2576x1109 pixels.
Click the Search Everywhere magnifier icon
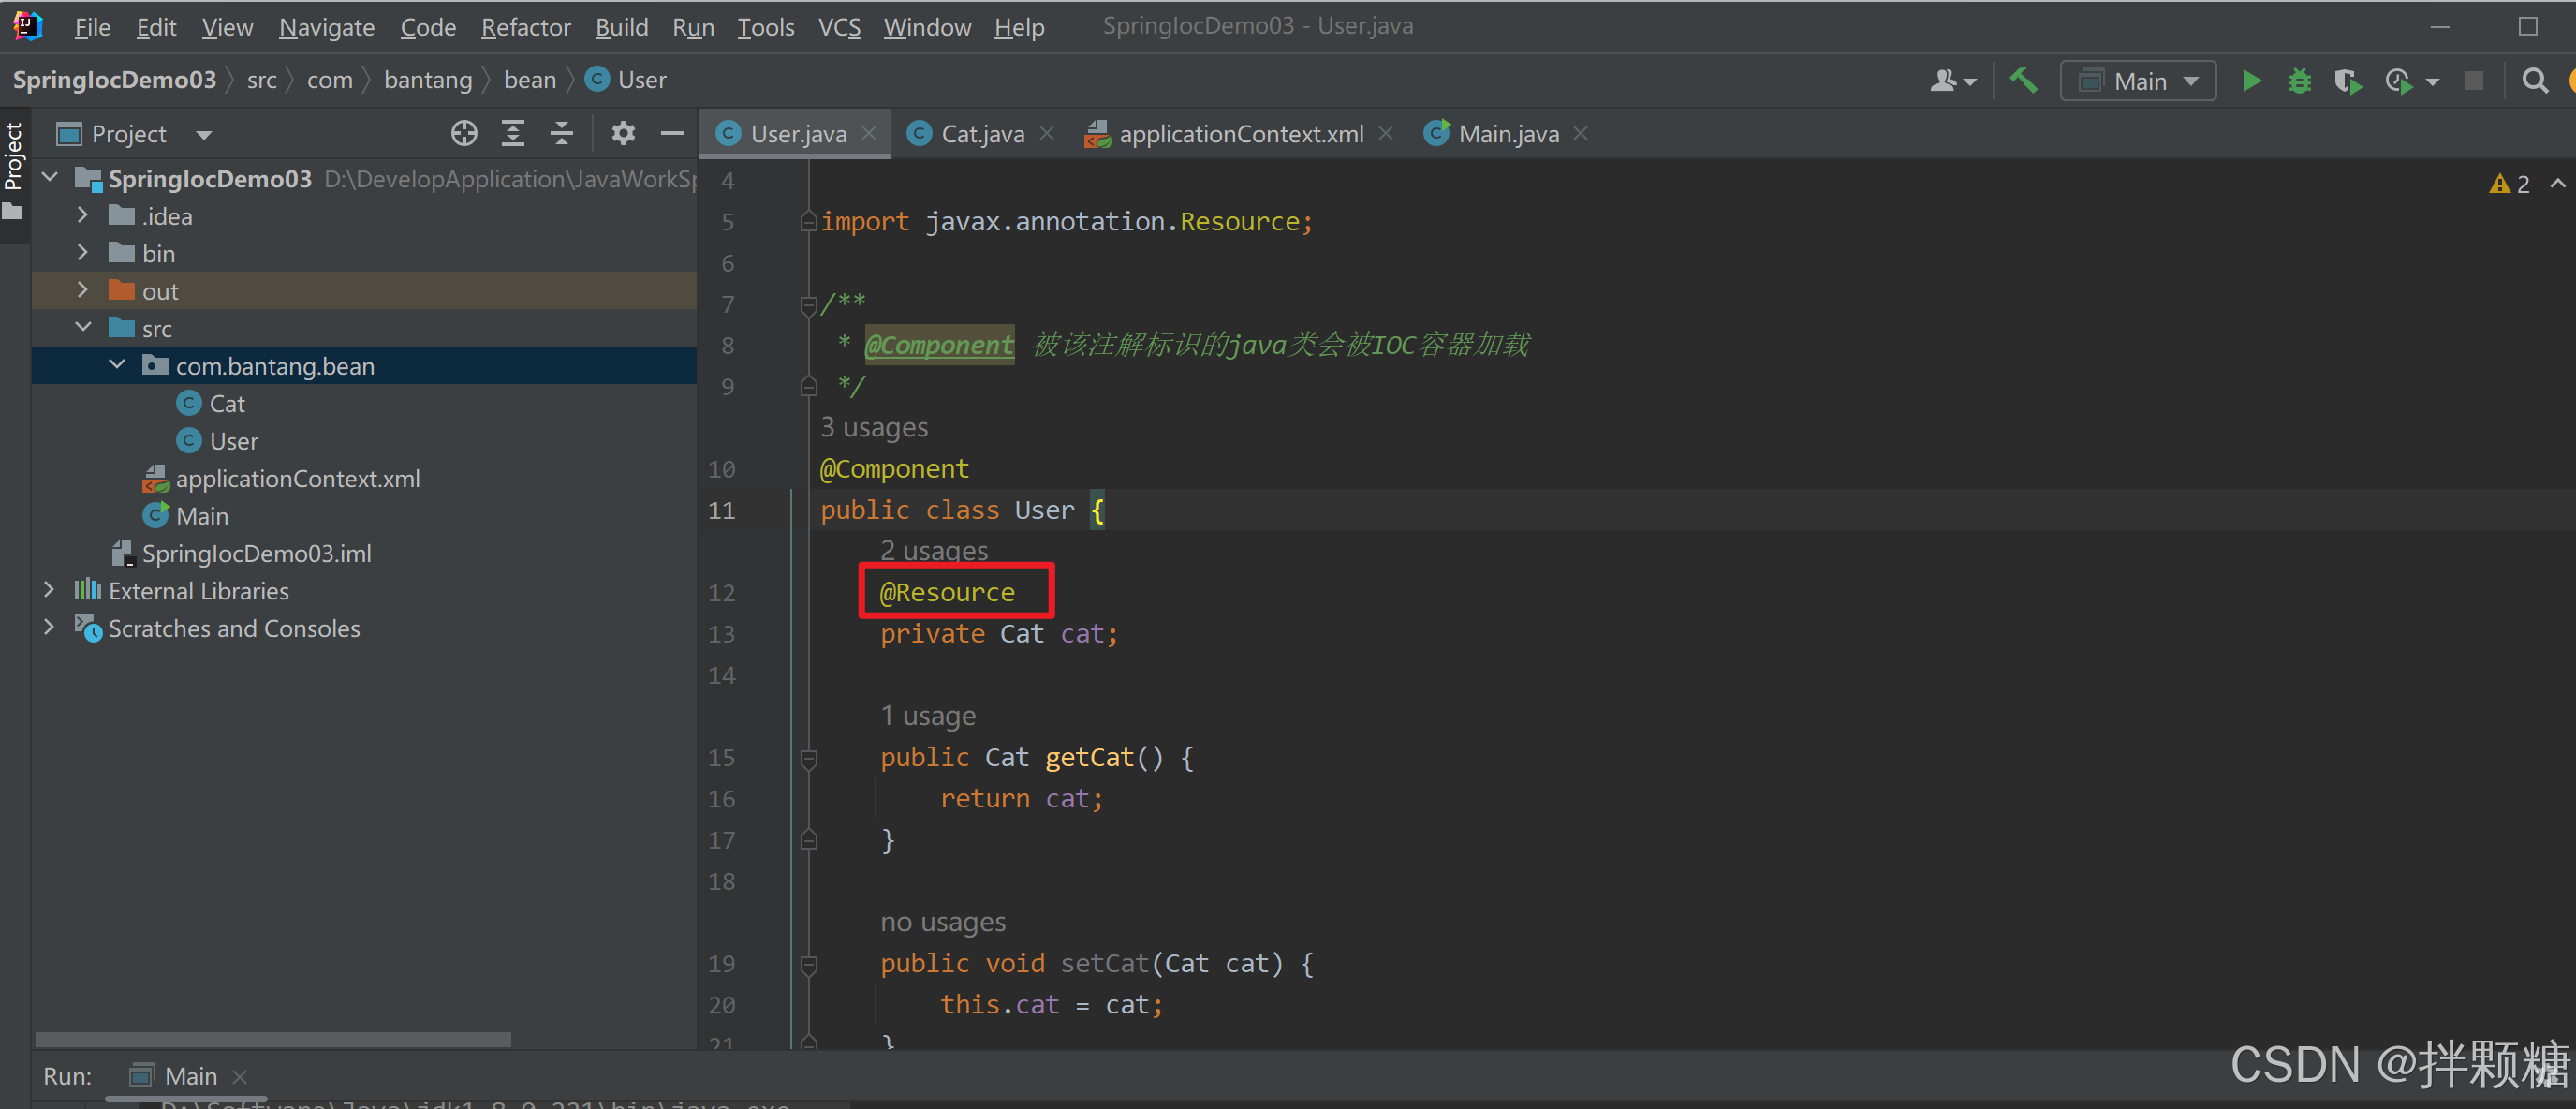[2534, 81]
